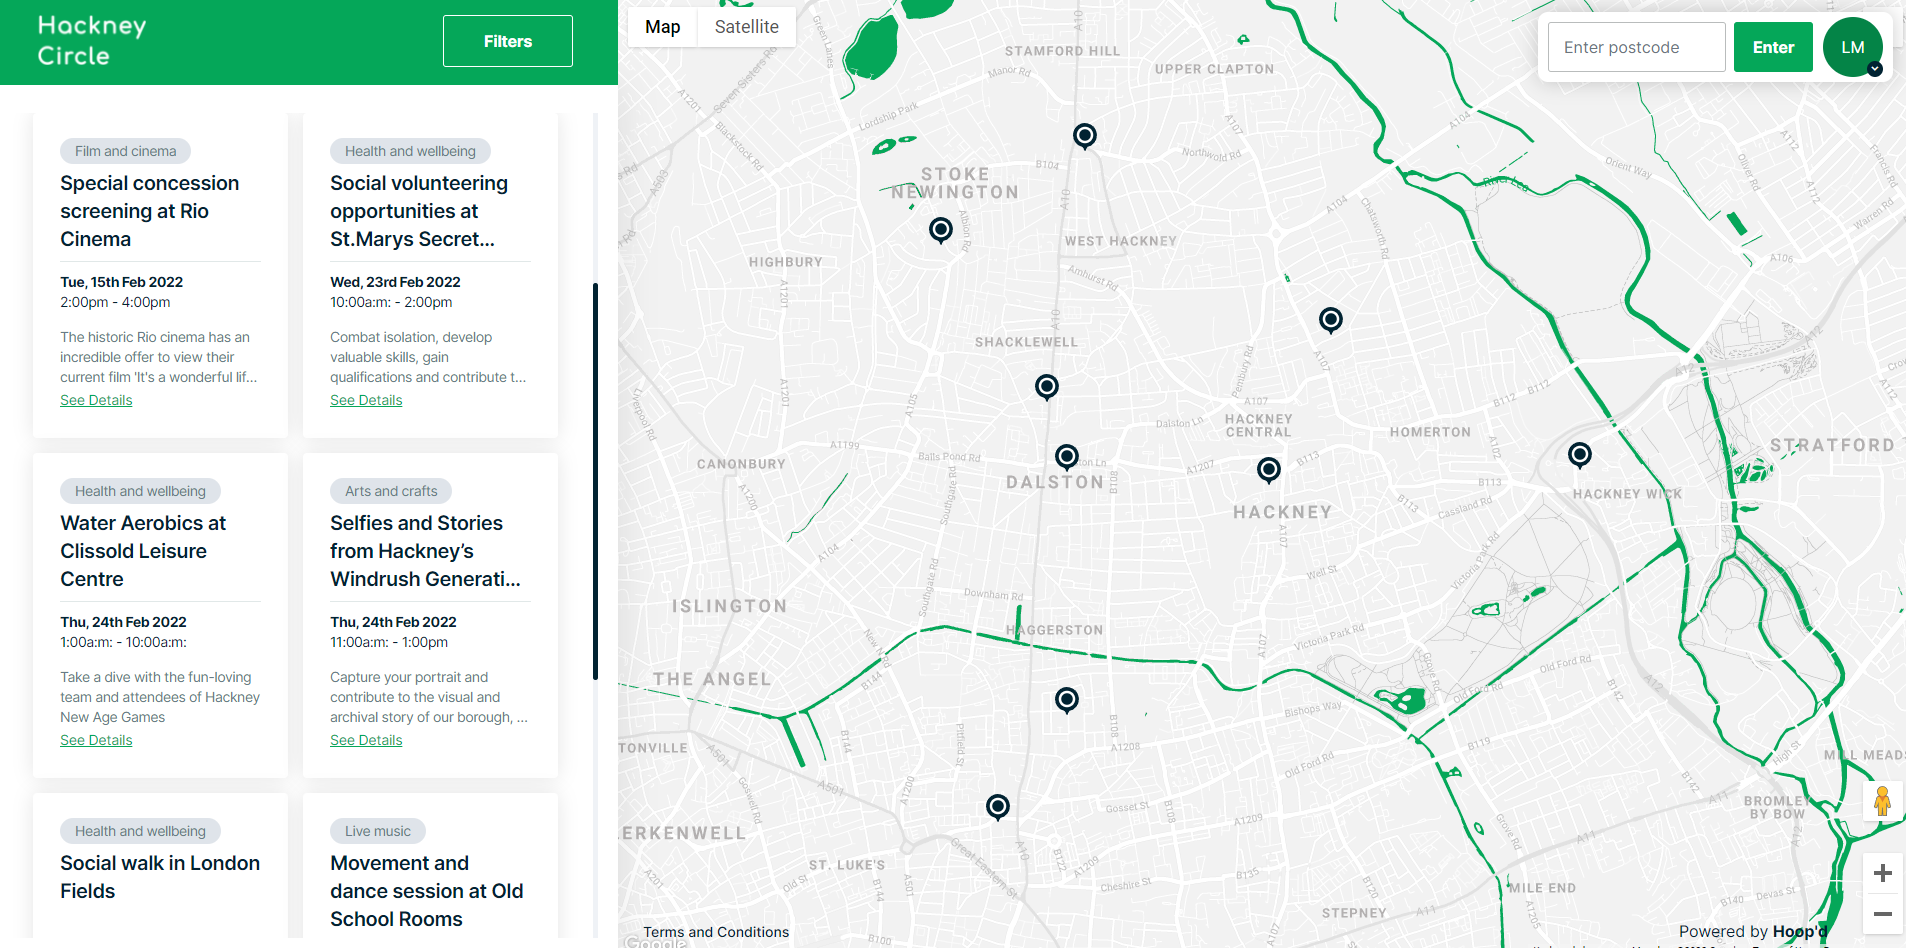Click the map pin near Great Eastern St
The height and width of the screenshot is (948, 1906).
[x=998, y=807]
